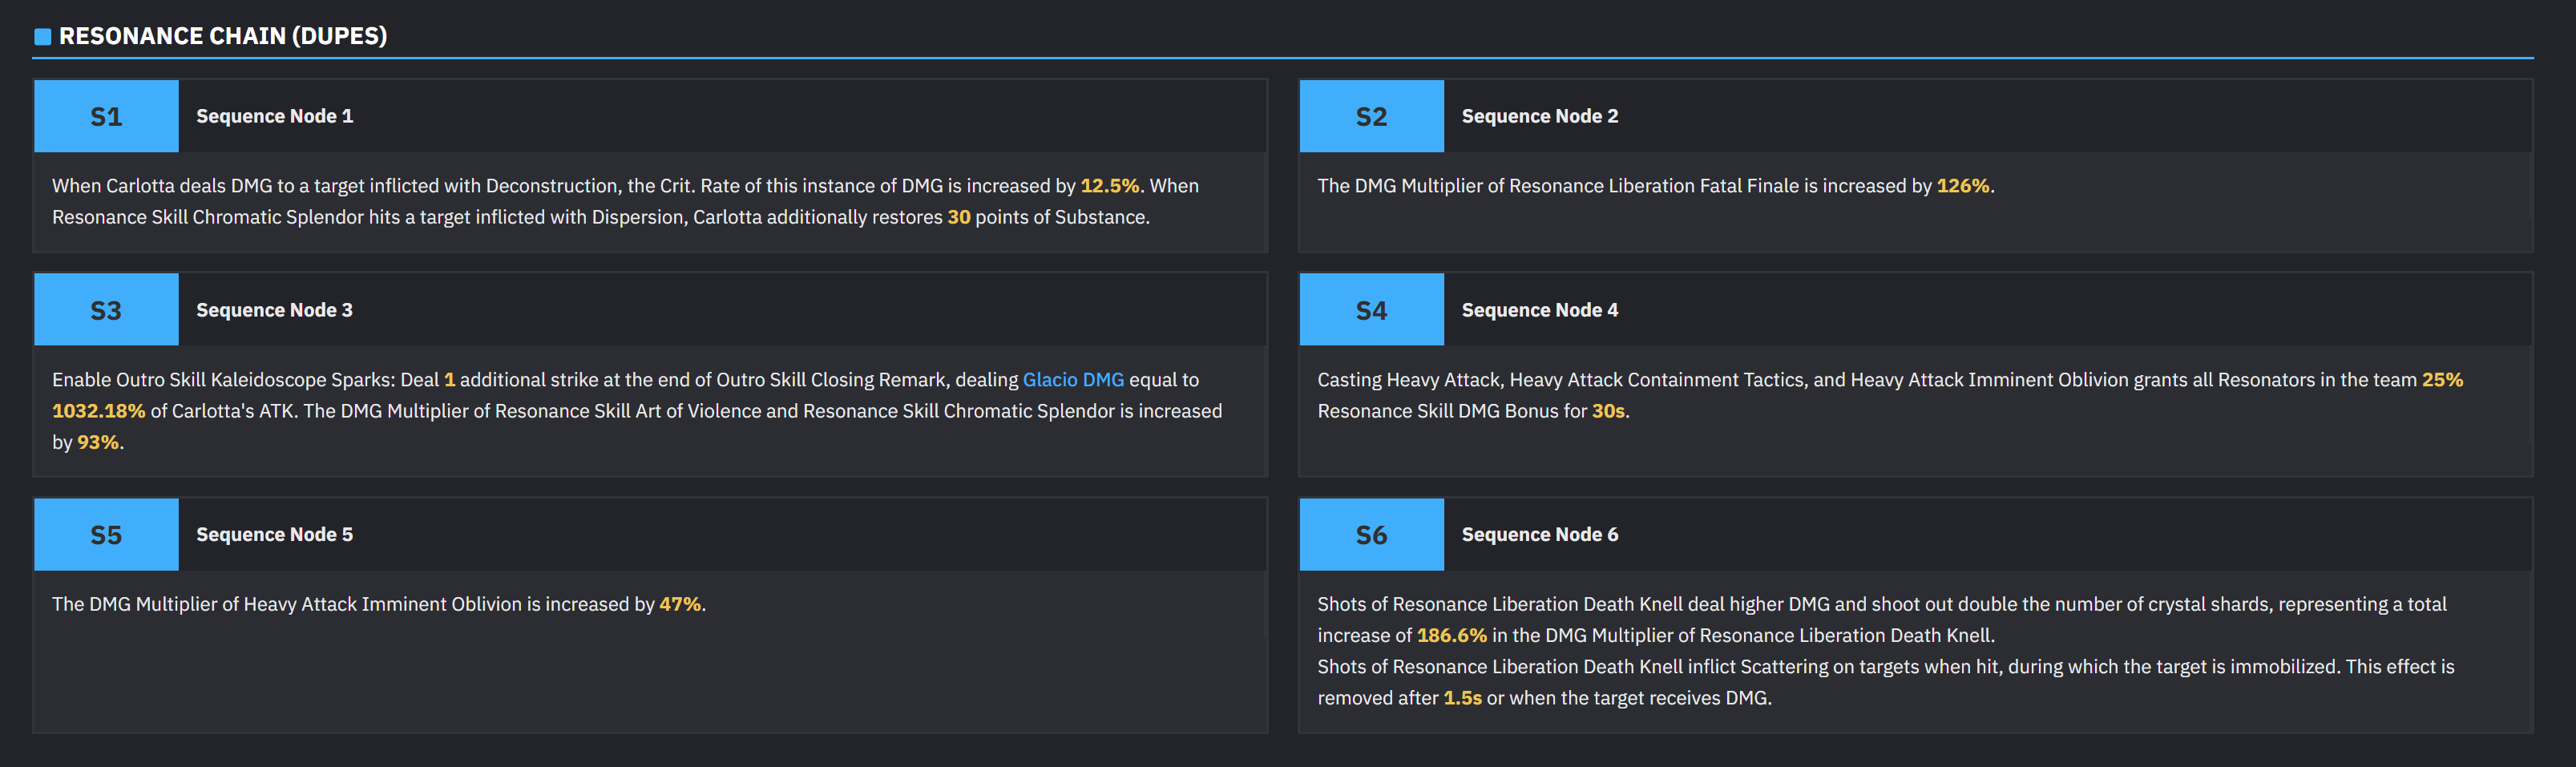The width and height of the screenshot is (2576, 767).
Task: Click the 25% Resonance Skill bonus value
Action: (x=2442, y=380)
